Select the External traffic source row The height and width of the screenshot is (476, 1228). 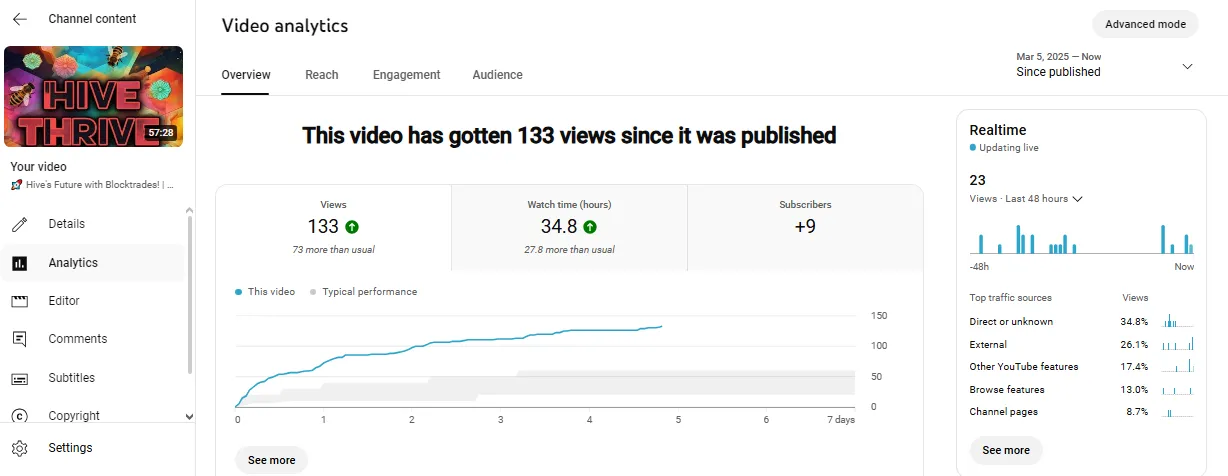pos(1082,345)
